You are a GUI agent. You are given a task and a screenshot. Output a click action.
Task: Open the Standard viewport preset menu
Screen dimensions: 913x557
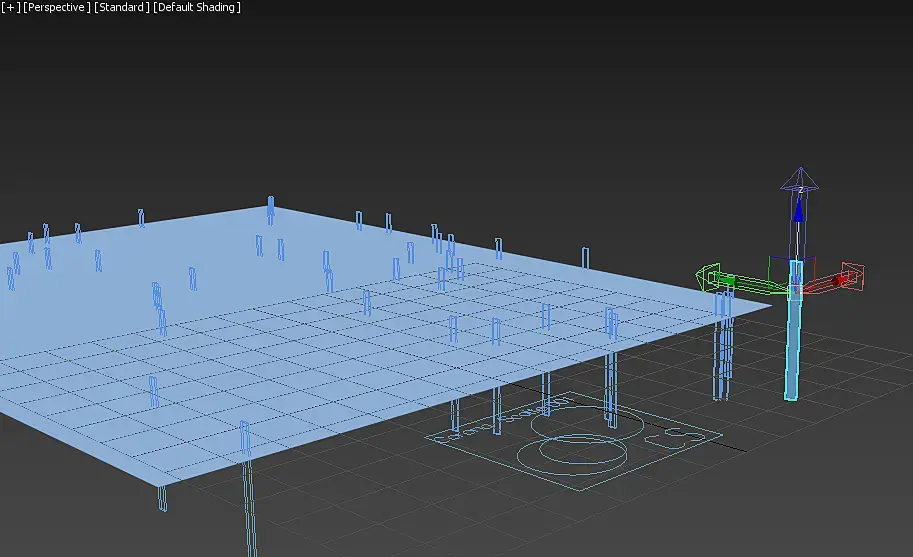(x=121, y=8)
